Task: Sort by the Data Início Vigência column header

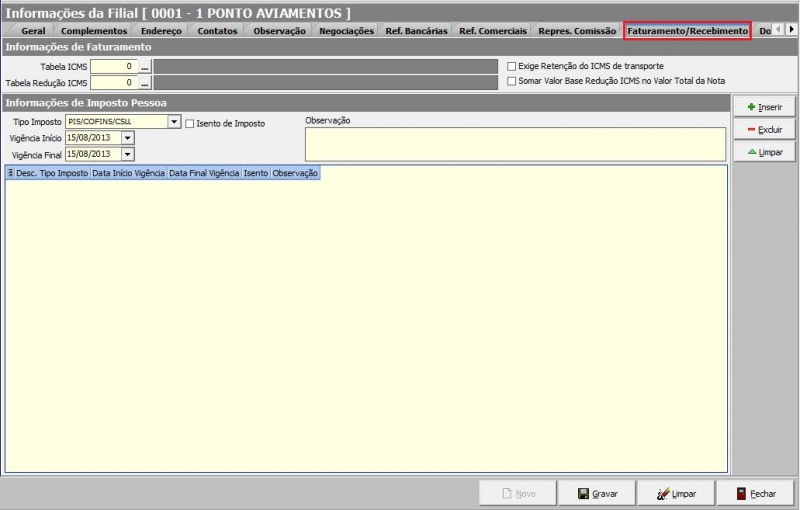Action: tap(128, 173)
